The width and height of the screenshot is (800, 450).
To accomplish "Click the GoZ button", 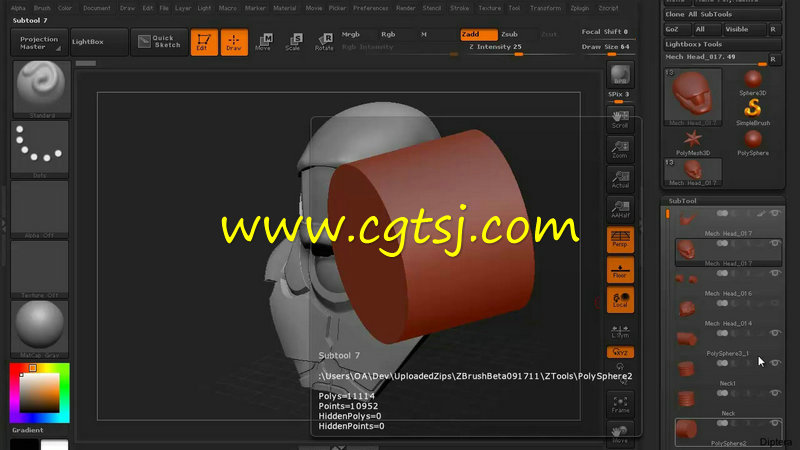I will coord(677,30).
